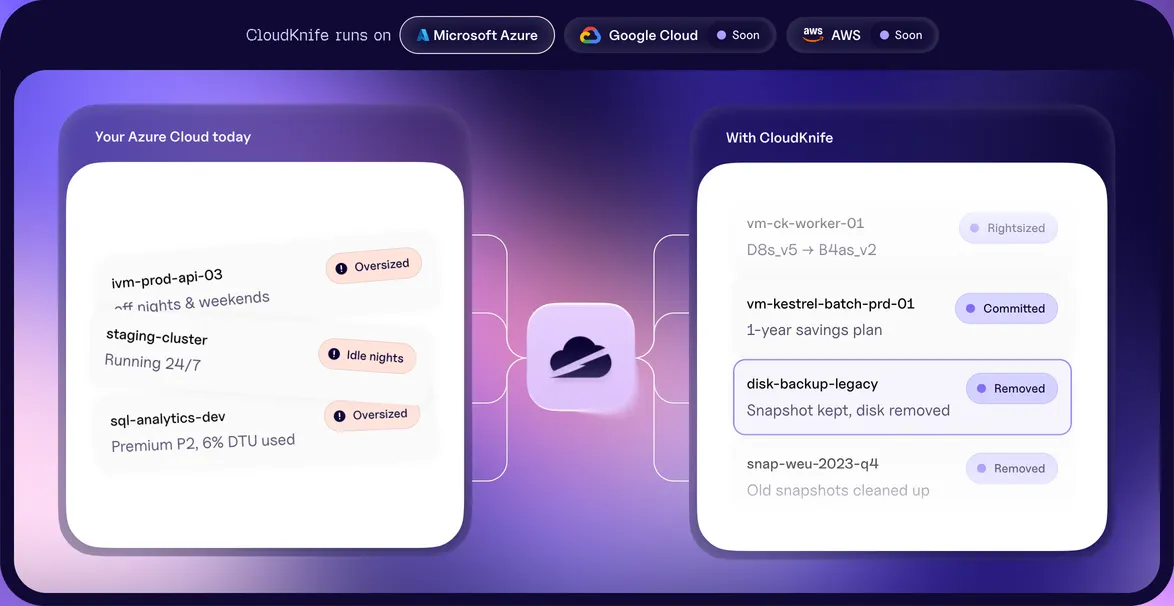Click the 'staging-cluster' resource name
The height and width of the screenshot is (606, 1174).
tap(156, 336)
